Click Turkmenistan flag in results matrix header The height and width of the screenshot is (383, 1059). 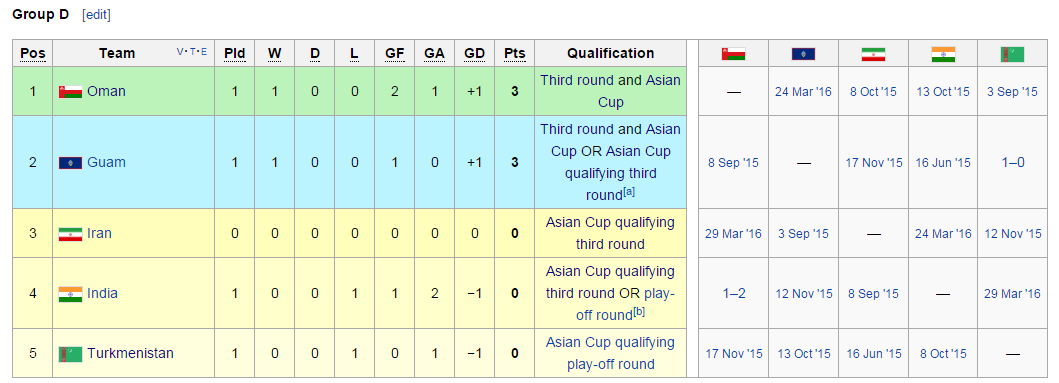1012,53
